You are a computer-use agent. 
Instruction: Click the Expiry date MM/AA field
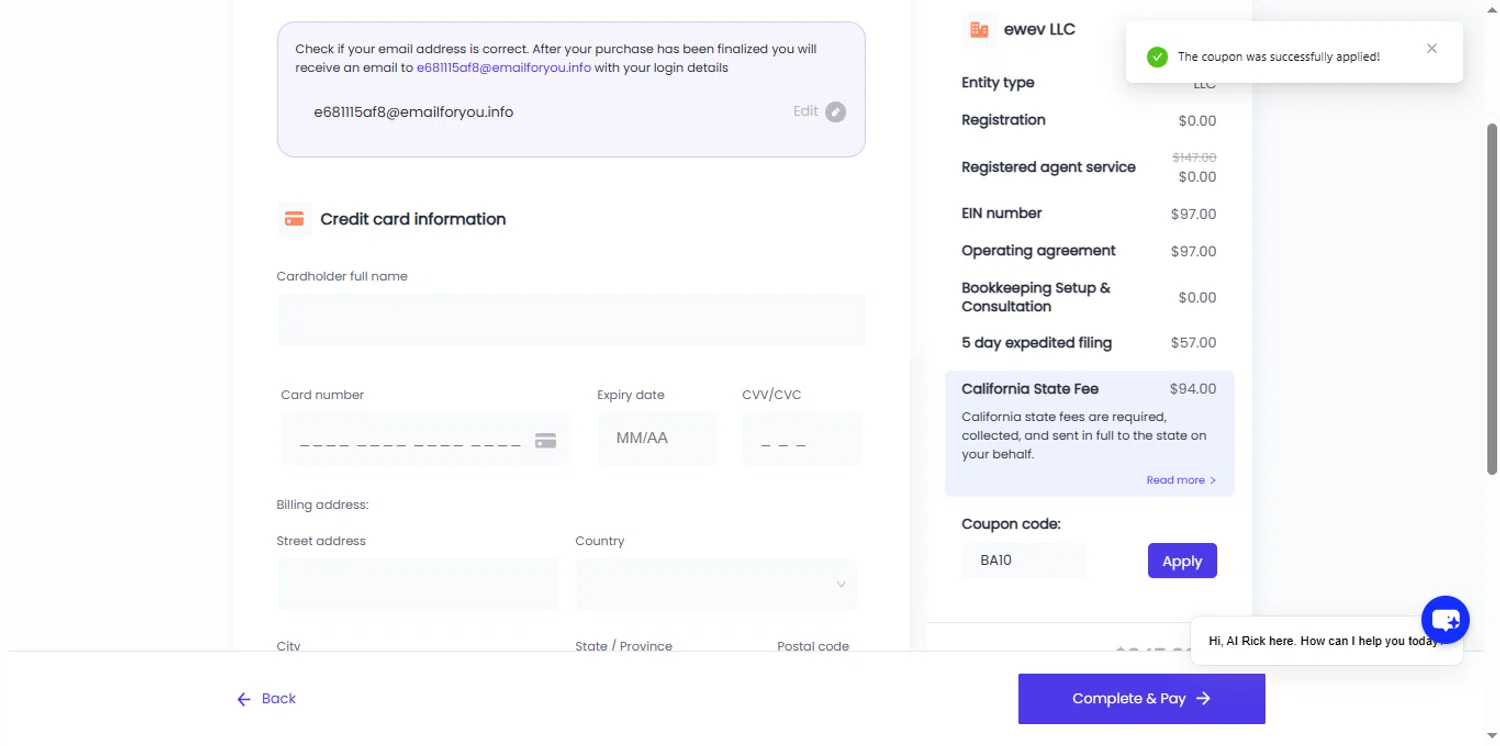coord(657,439)
